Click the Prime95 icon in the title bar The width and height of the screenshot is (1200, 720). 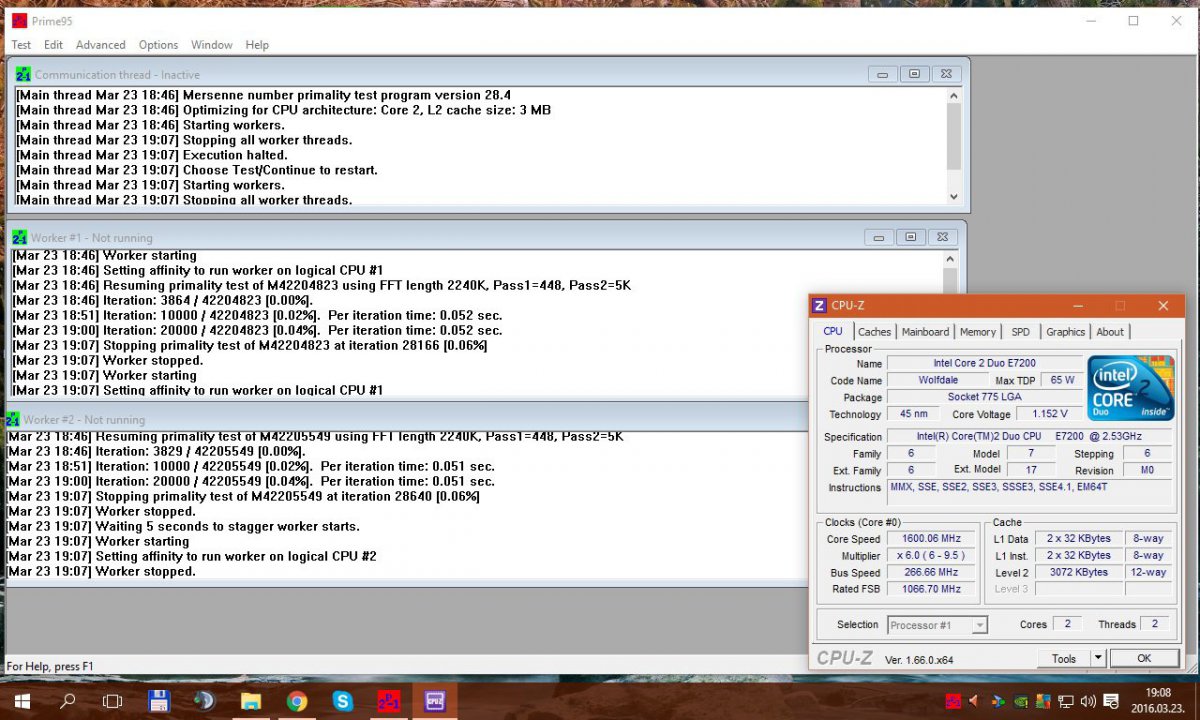[19, 20]
